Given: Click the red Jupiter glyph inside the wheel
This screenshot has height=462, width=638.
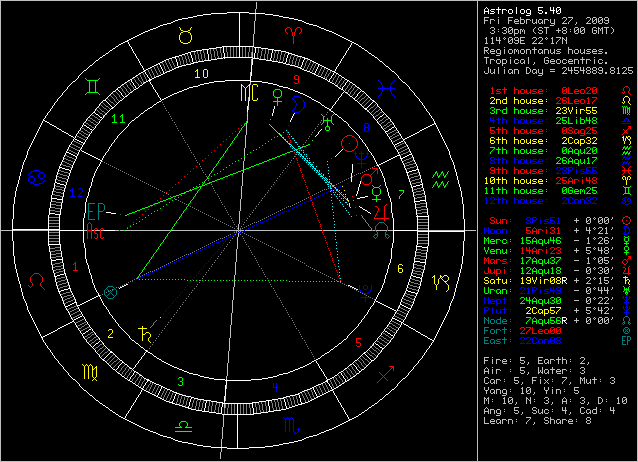Looking at the screenshot, I should 380,211.
